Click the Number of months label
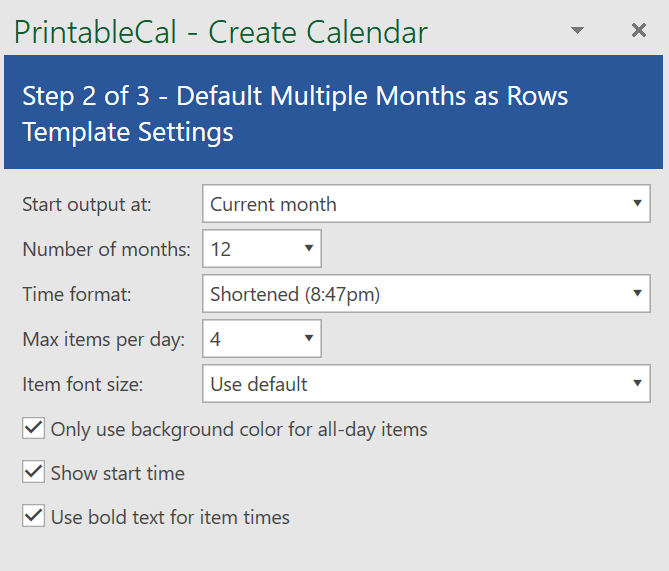This screenshot has width=669, height=571. tap(106, 249)
